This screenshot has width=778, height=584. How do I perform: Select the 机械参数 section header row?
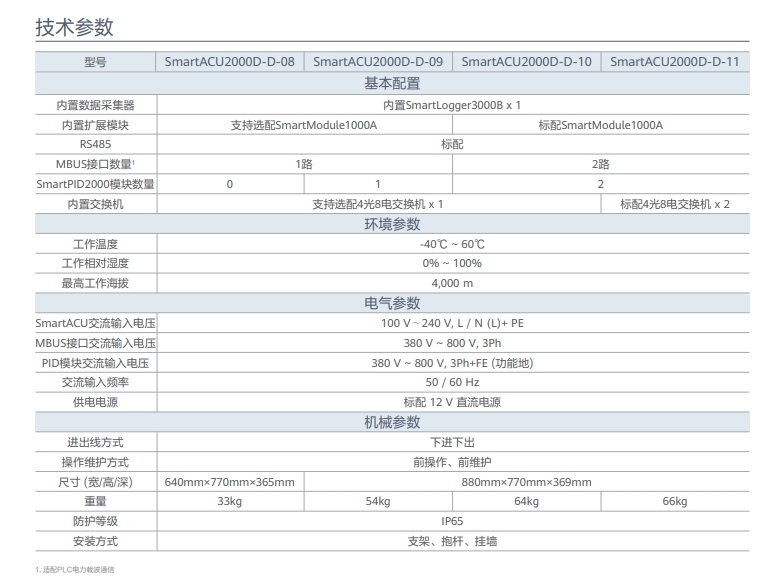click(x=391, y=422)
